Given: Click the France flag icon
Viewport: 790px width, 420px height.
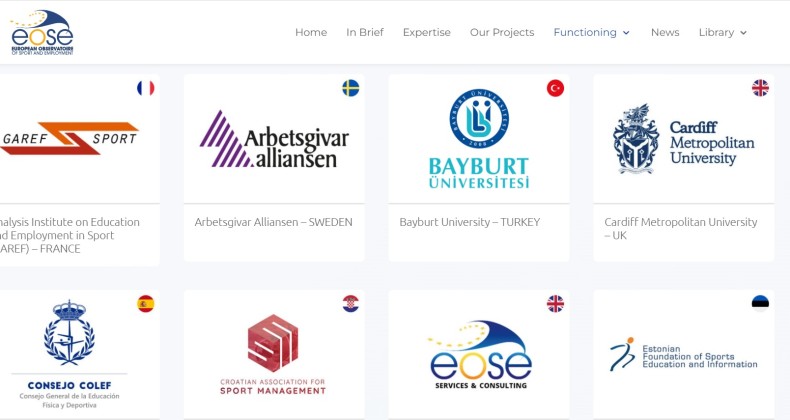Looking at the screenshot, I should tap(146, 88).
